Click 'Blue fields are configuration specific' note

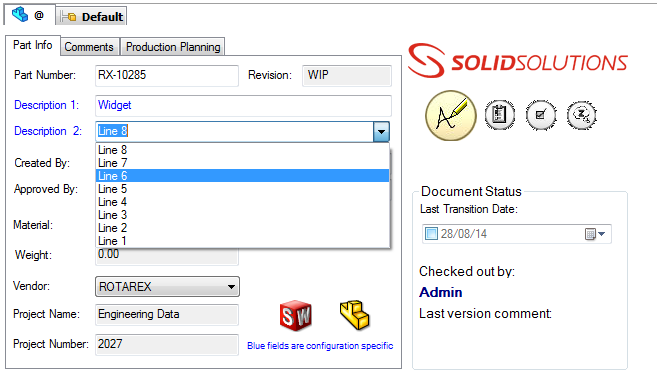[320, 346]
